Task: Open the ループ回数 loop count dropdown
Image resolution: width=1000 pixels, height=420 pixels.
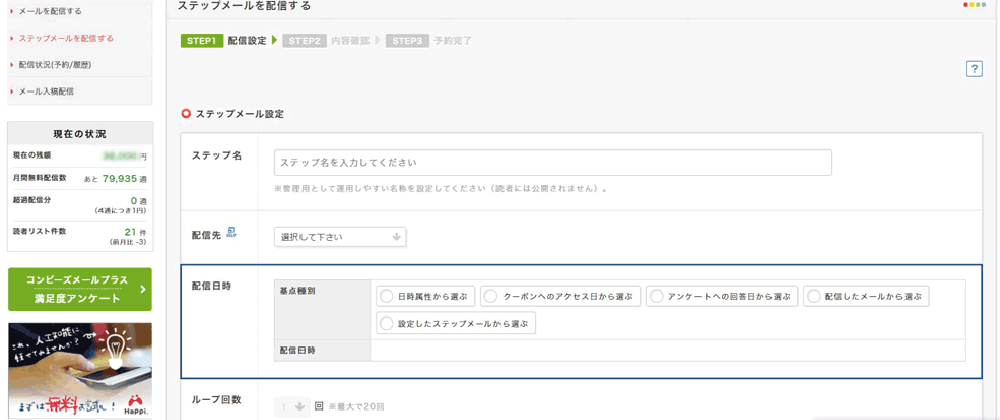Action: coord(292,407)
